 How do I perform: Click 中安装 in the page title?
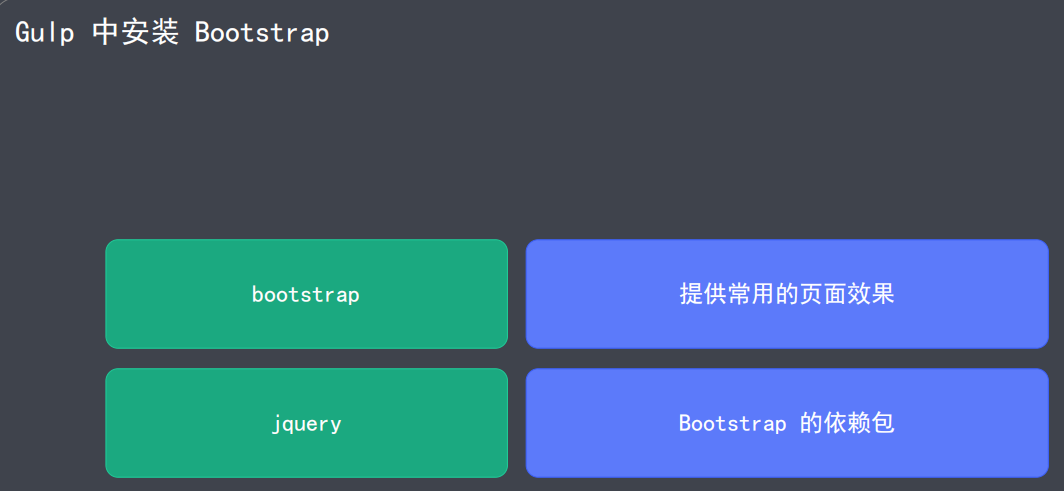[x=135, y=32]
